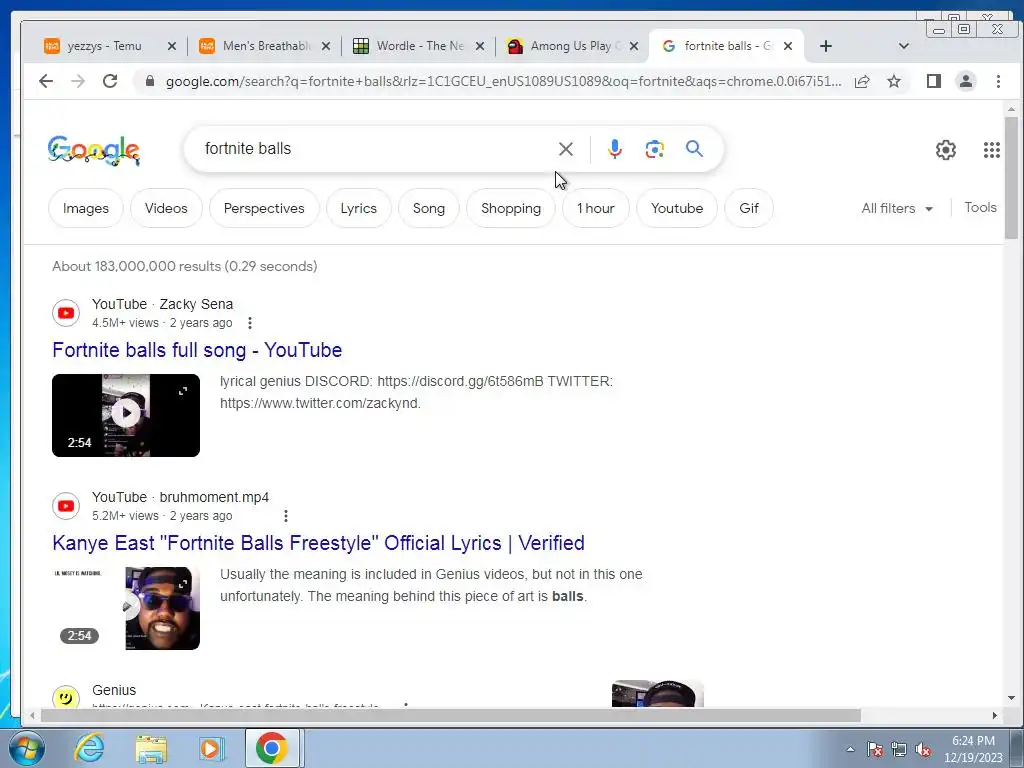Select the Lyrics filter chip
The width and height of the screenshot is (1024, 768).
coord(359,208)
